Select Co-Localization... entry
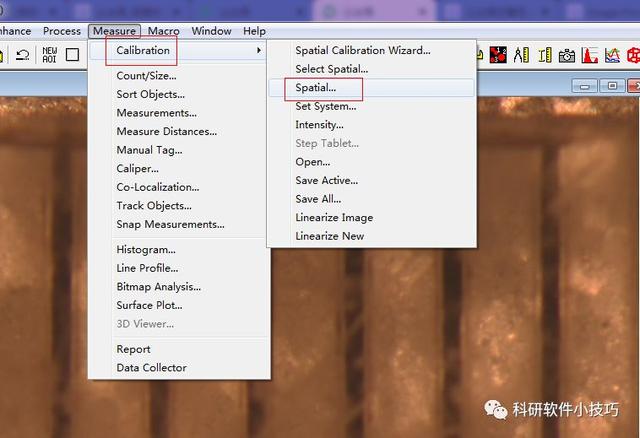640x438 pixels. pos(178,187)
